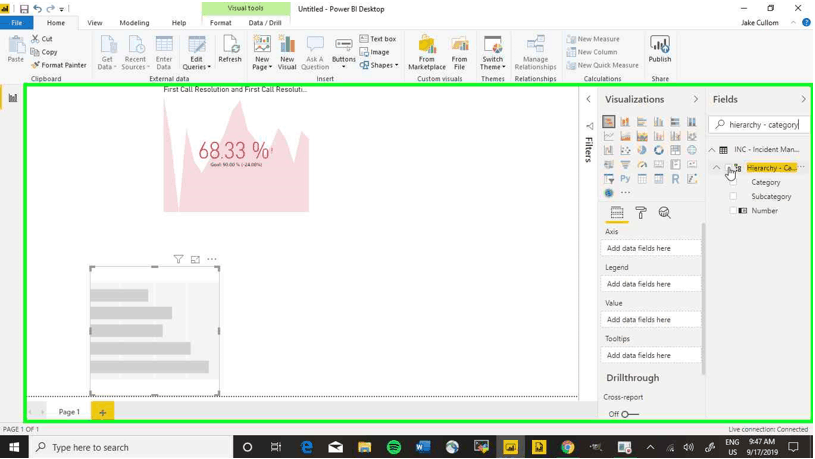Open the File menu
Image resolution: width=815 pixels, height=459 pixels.
17,23
